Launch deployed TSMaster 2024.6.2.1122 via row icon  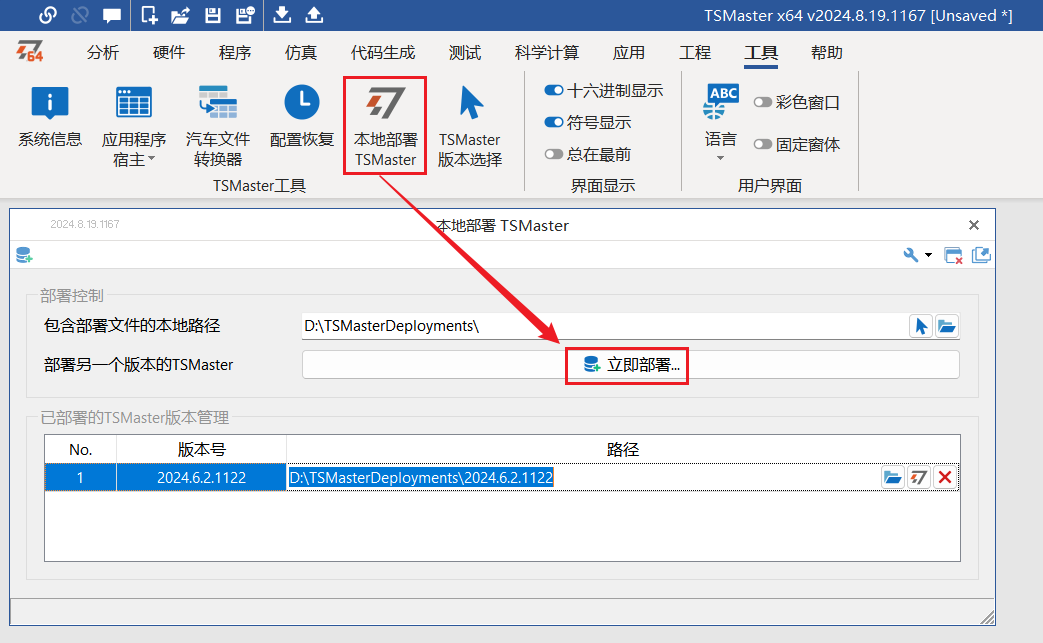[919, 477]
